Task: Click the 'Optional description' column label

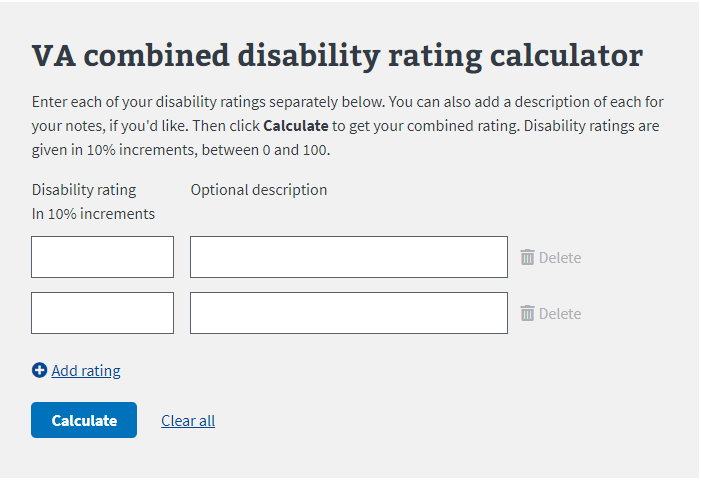Action: [259, 189]
